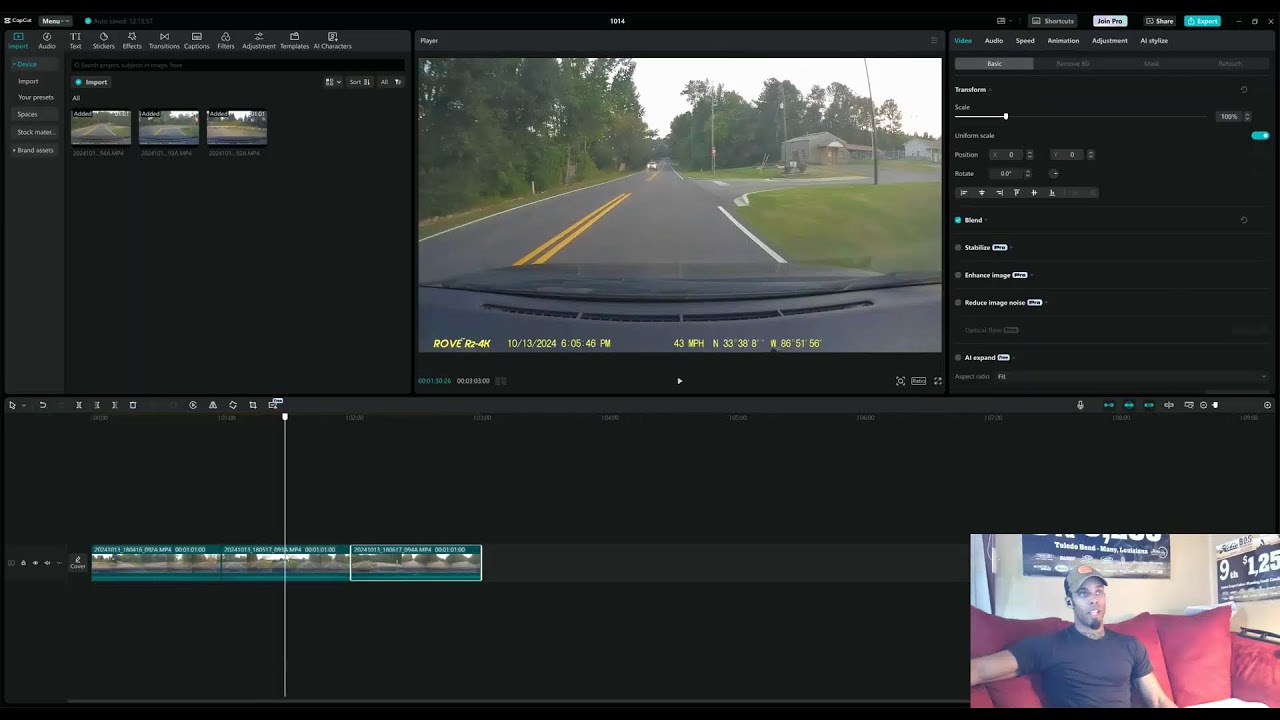Select Your presets in the sidebar

pos(36,97)
